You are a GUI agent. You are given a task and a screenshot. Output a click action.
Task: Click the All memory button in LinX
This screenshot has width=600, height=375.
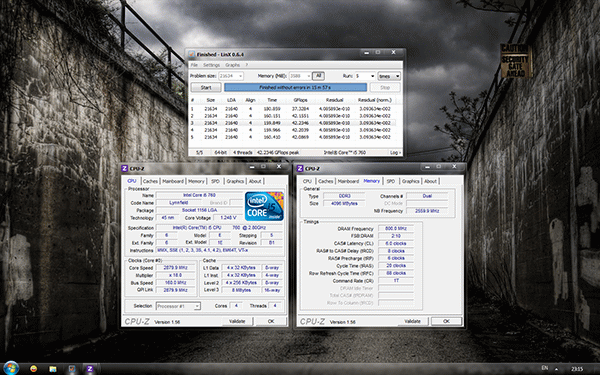[318, 76]
